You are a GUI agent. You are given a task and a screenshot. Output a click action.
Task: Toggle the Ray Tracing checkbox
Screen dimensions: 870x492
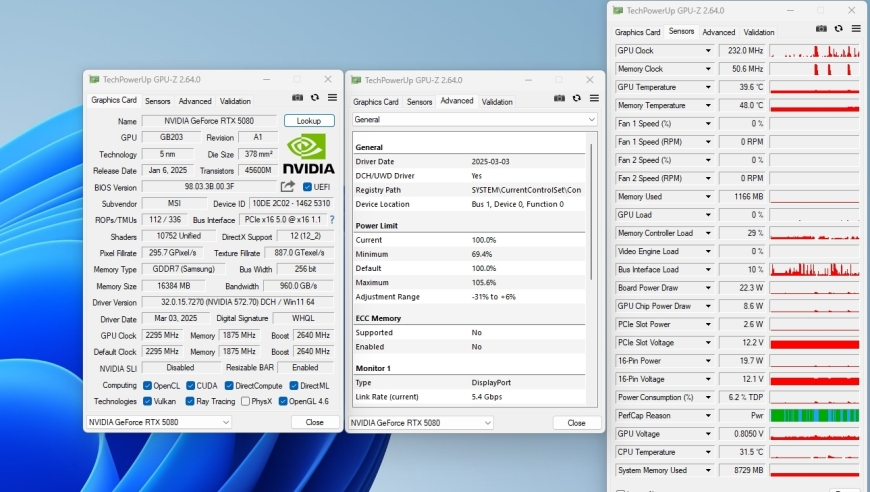[x=190, y=401]
